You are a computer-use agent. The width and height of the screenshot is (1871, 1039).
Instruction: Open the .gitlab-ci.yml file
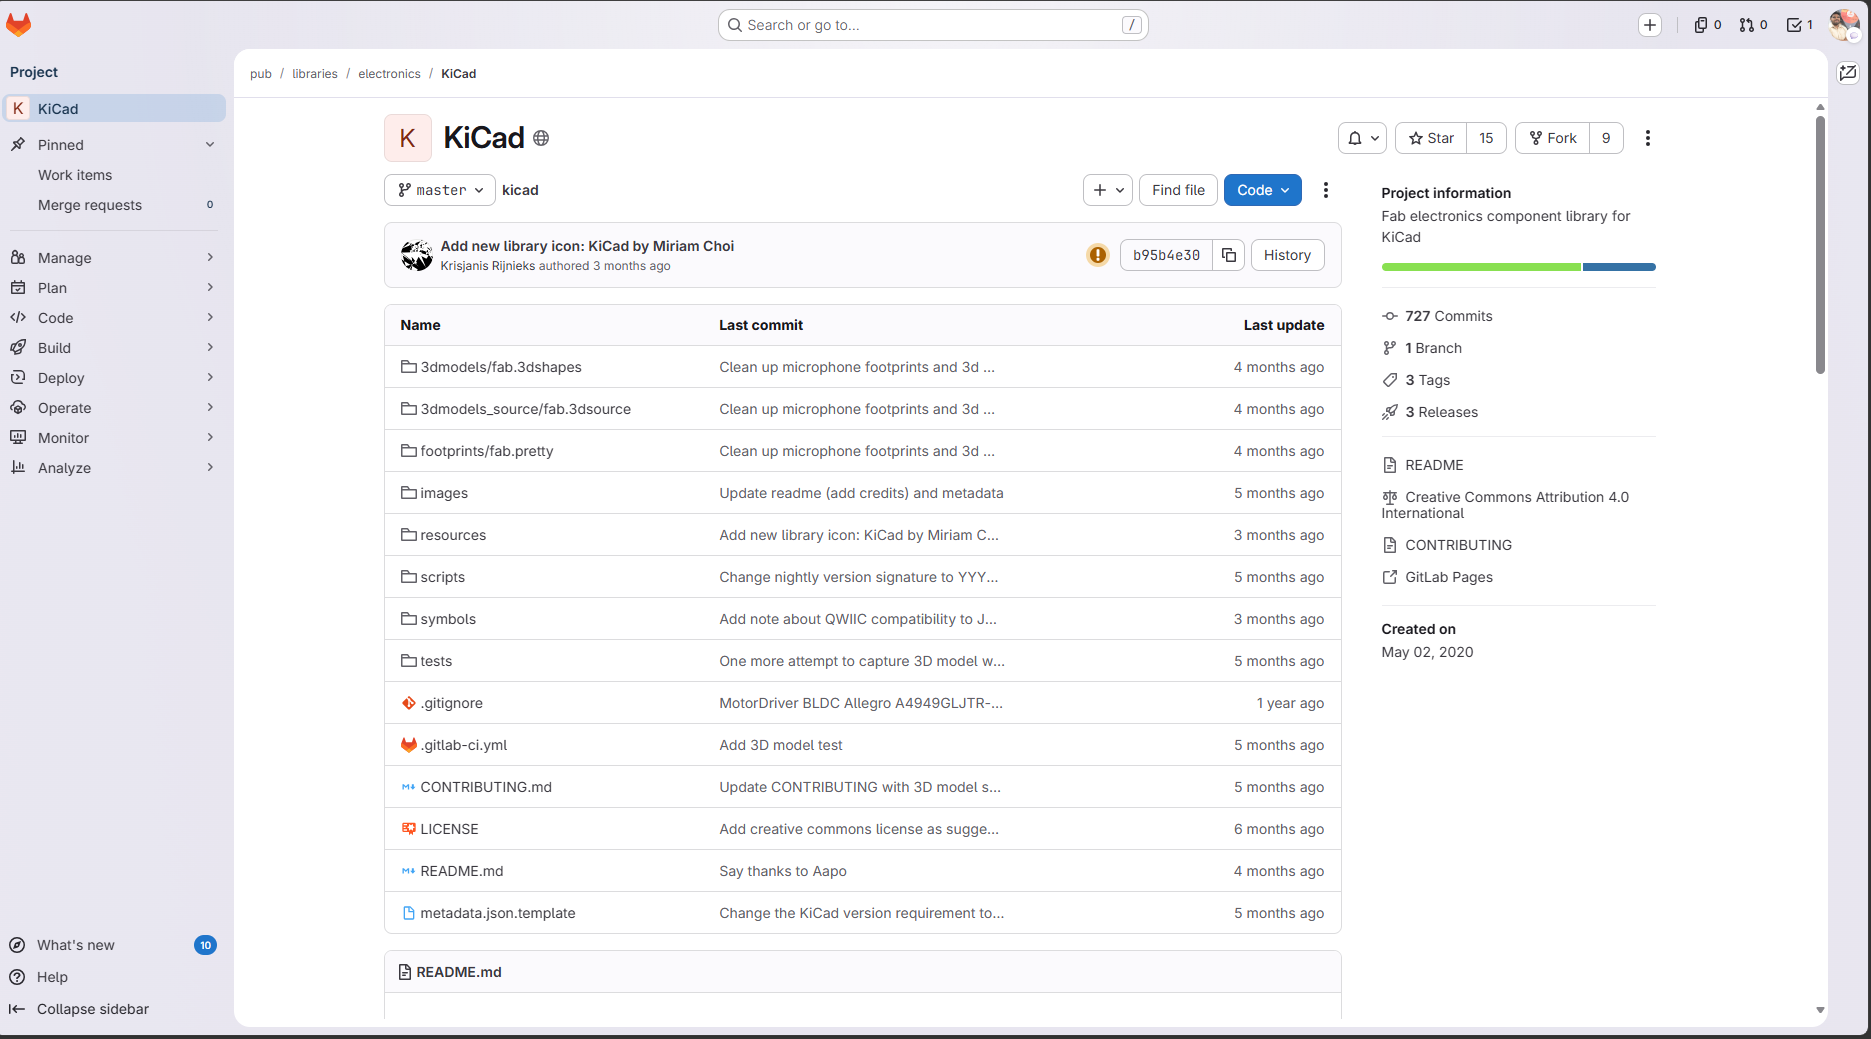(x=463, y=745)
